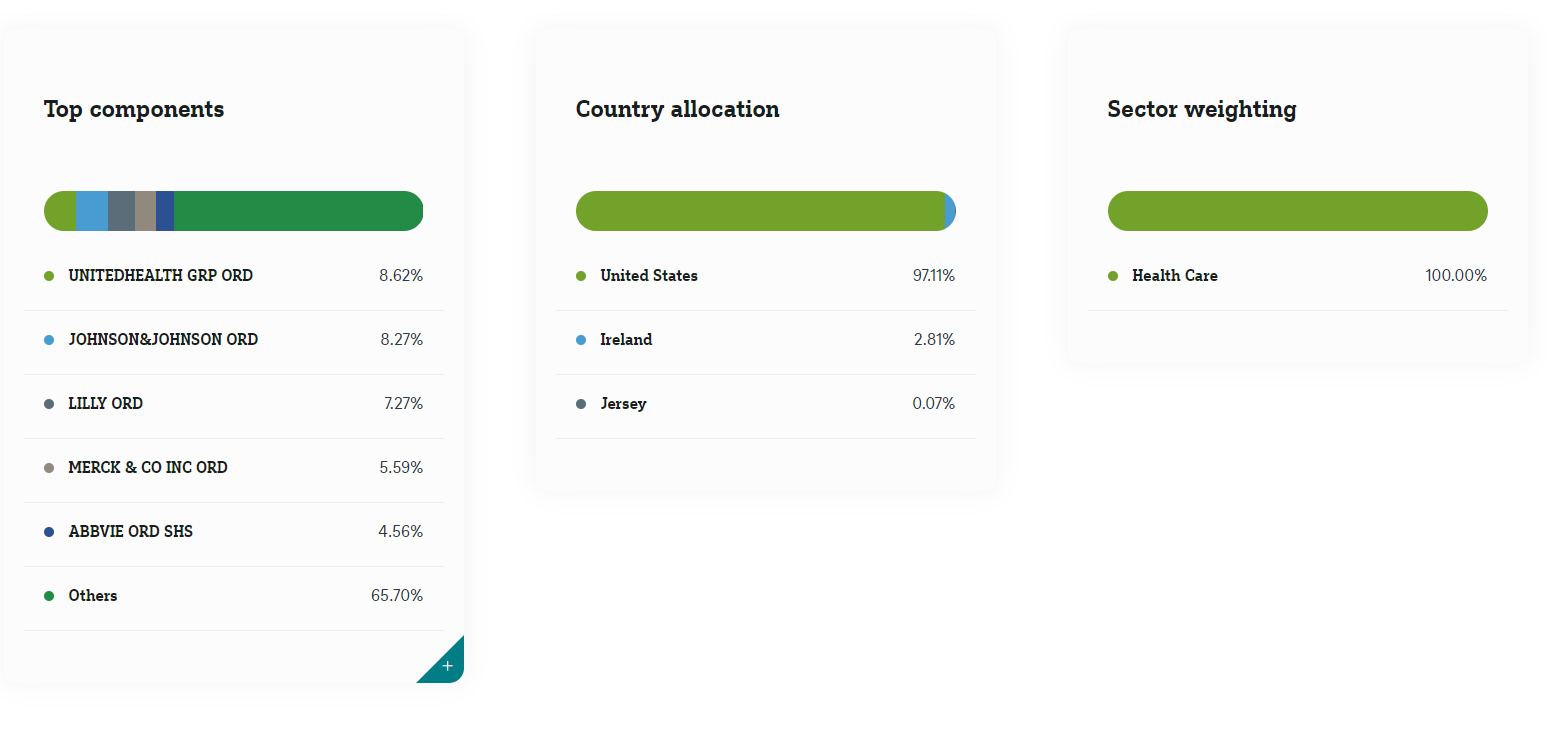Click the Country allocation heading
Viewport: 1548px width, 736px height.
[x=677, y=110]
